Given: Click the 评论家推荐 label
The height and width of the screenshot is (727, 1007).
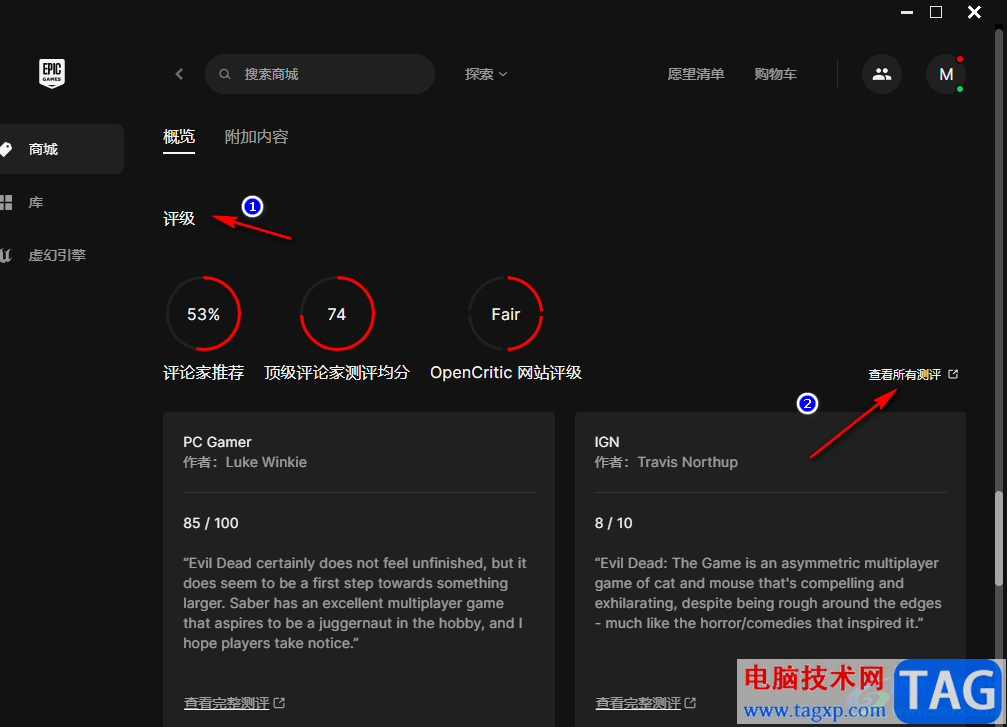Looking at the screenshot, I should click(204, 372).
